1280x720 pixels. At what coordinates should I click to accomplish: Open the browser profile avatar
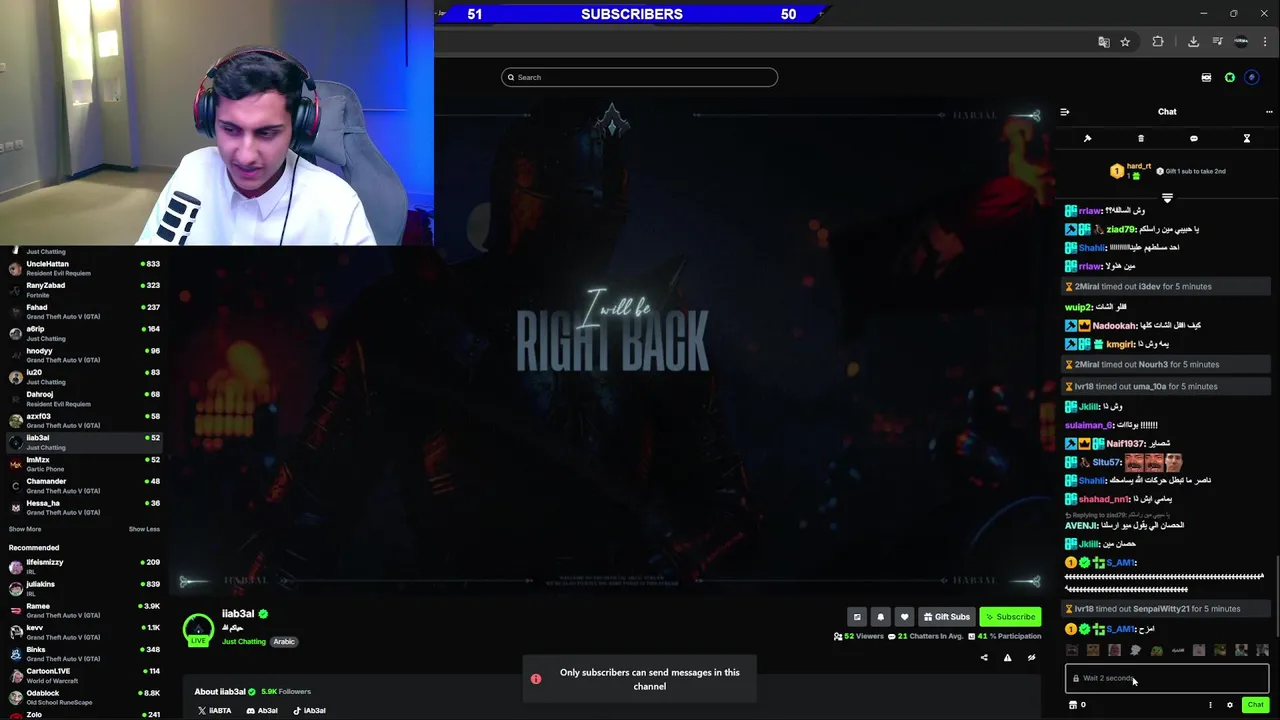coord(1241,42)
